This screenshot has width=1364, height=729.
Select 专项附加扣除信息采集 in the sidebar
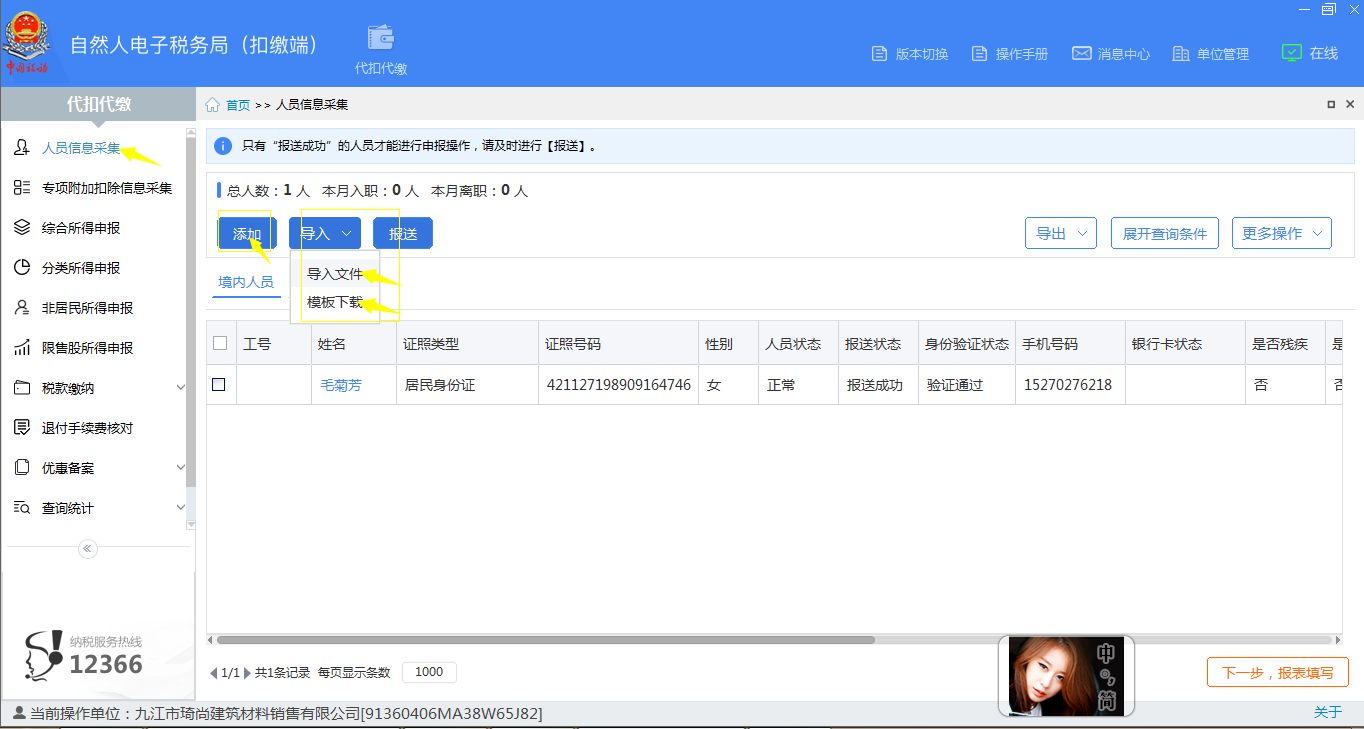[x=105, y=187]
